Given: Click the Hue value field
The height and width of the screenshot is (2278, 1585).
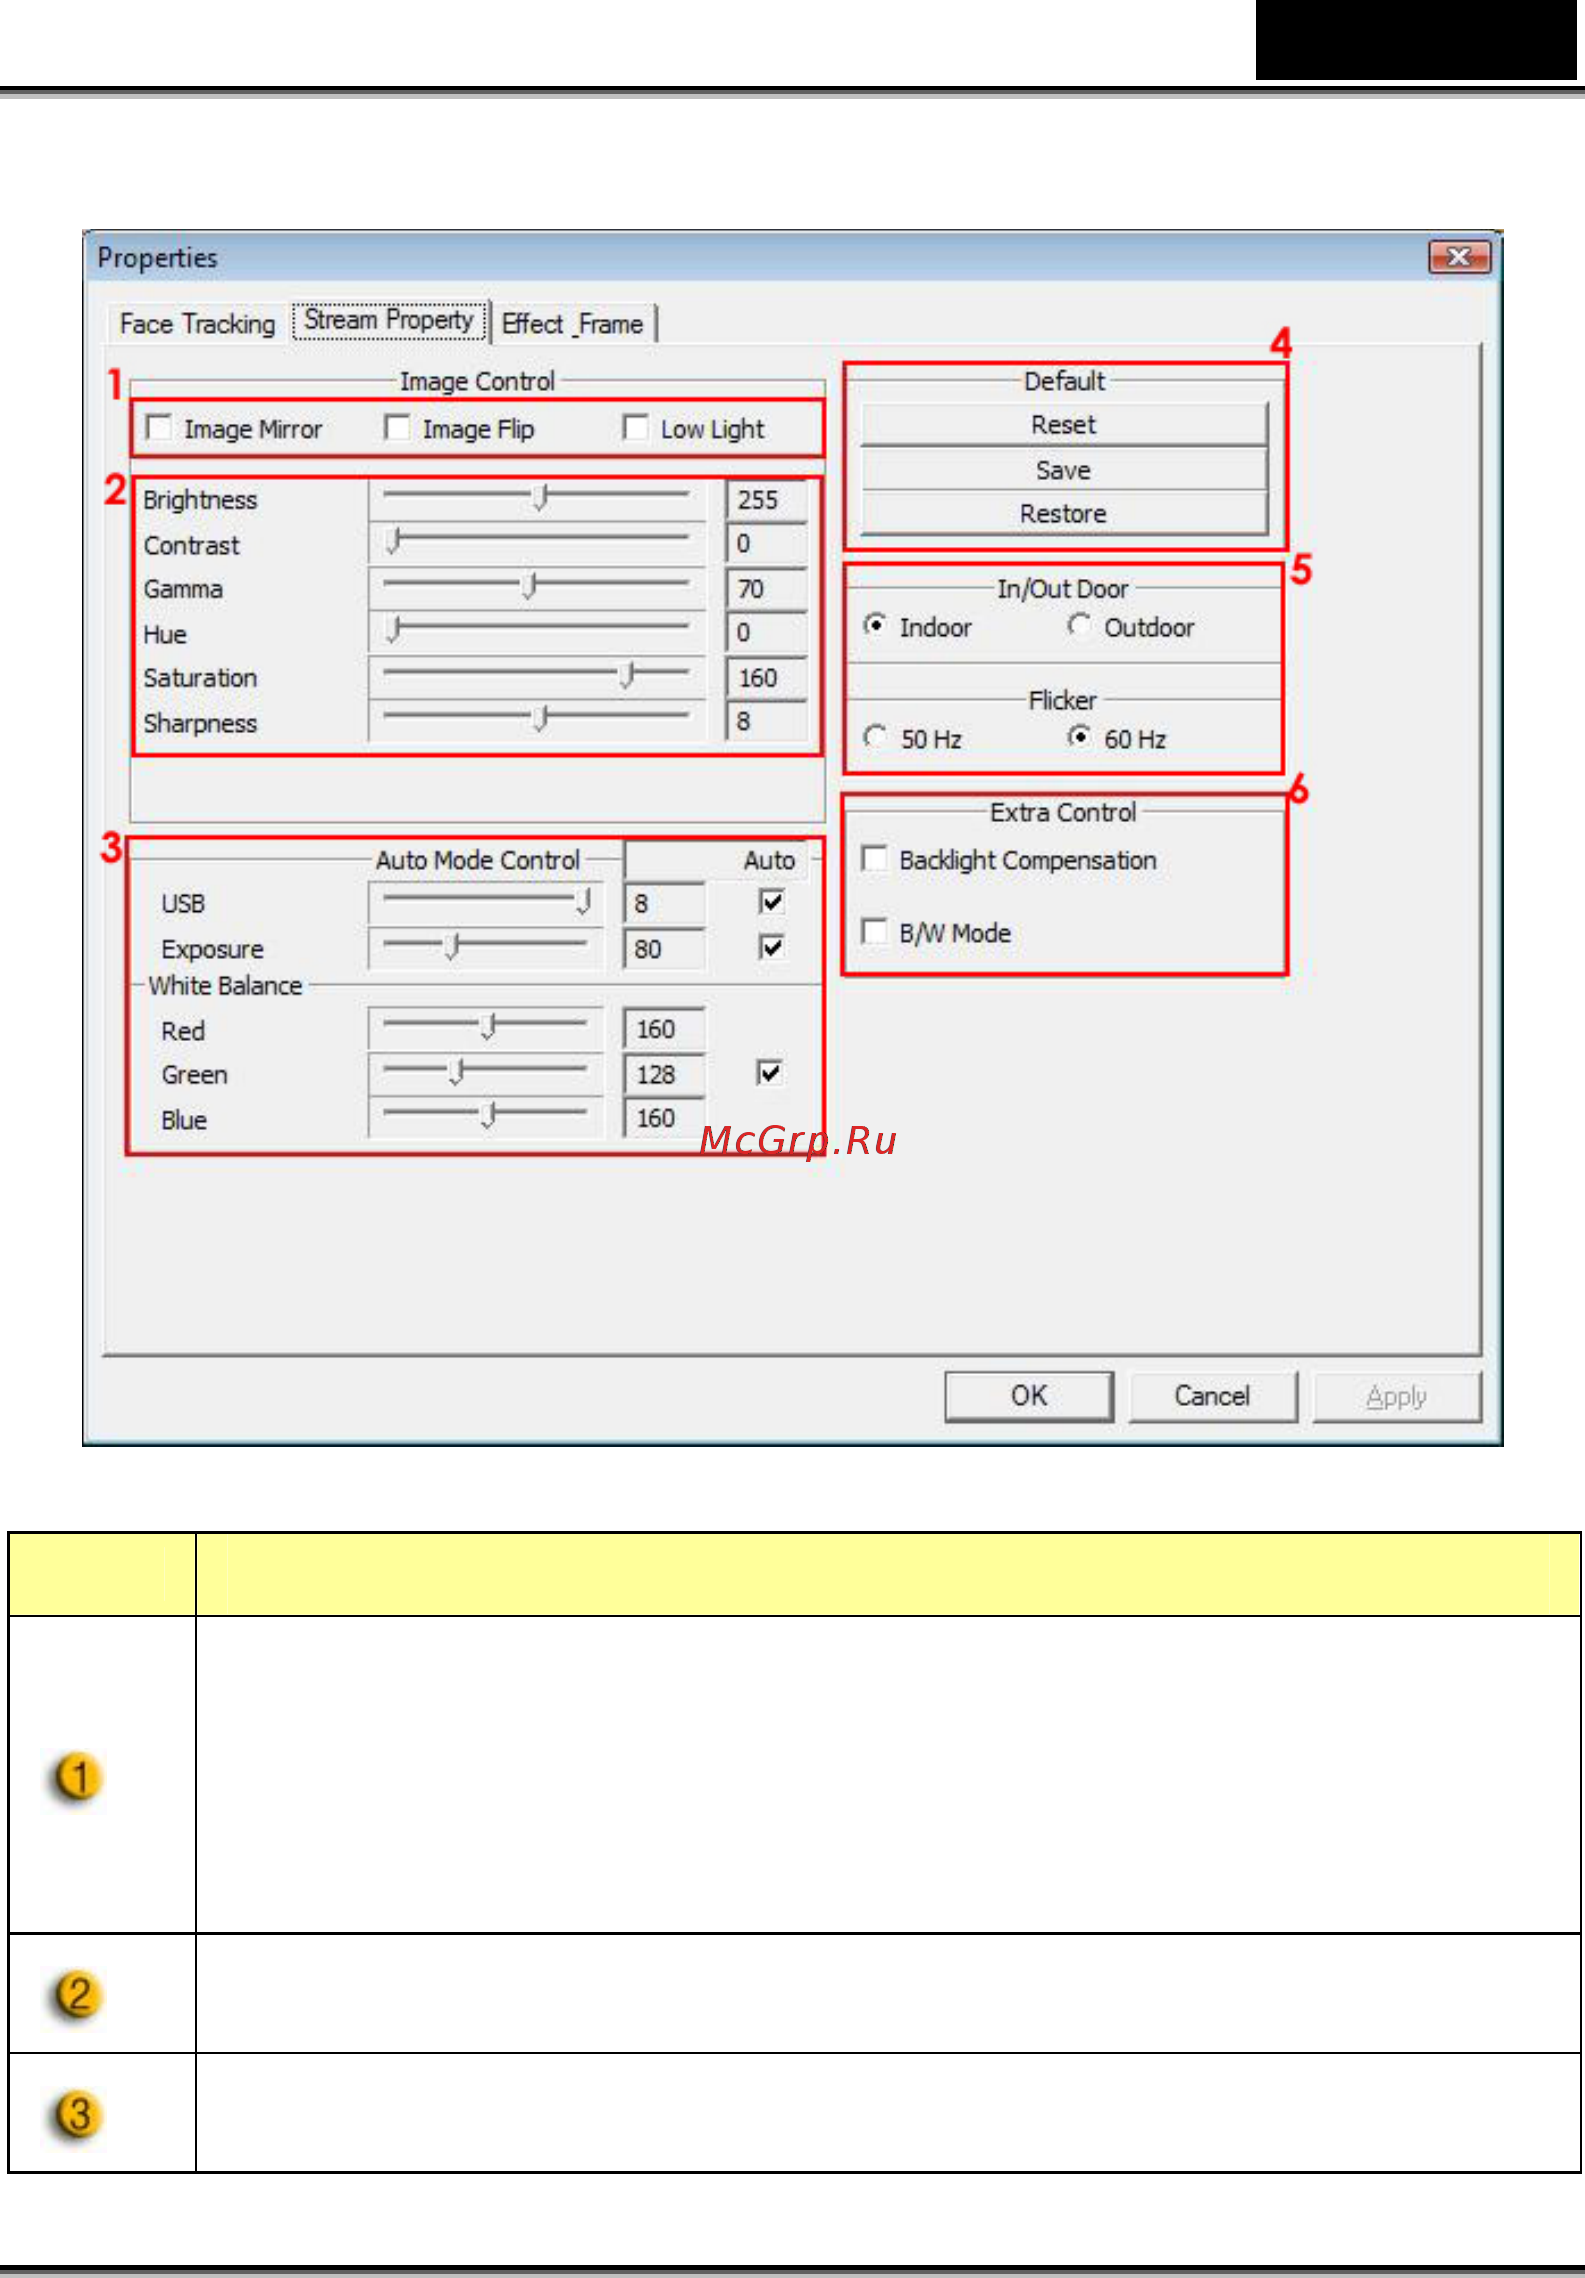Looking at the screenshot, I should pos(766,632).
